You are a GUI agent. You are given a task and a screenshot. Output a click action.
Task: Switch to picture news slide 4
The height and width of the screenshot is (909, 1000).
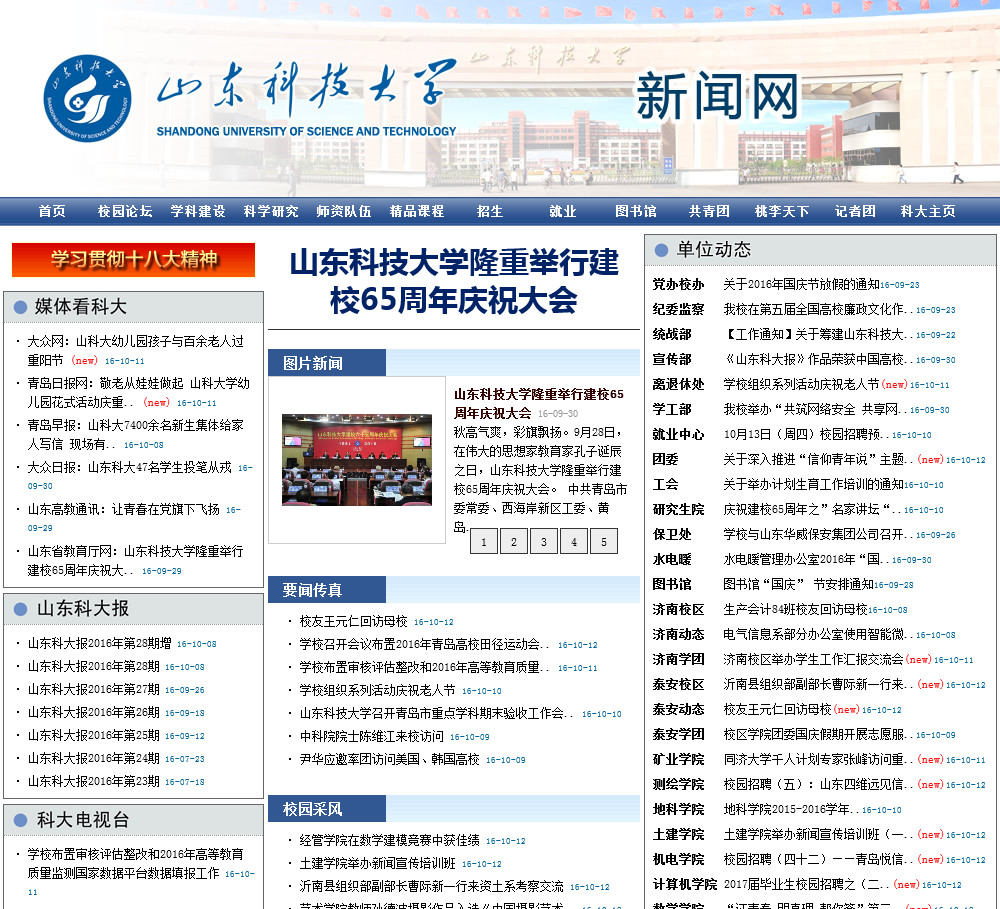tap(574, 542)
